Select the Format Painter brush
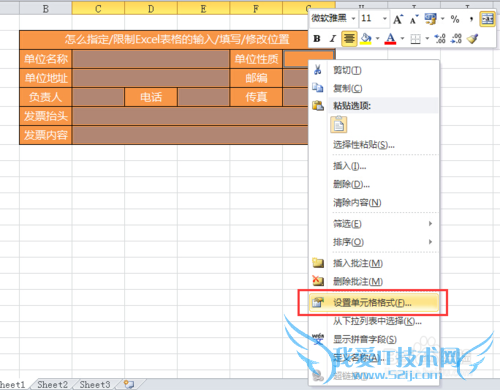The image size is (500, 390). pos(473,39)
